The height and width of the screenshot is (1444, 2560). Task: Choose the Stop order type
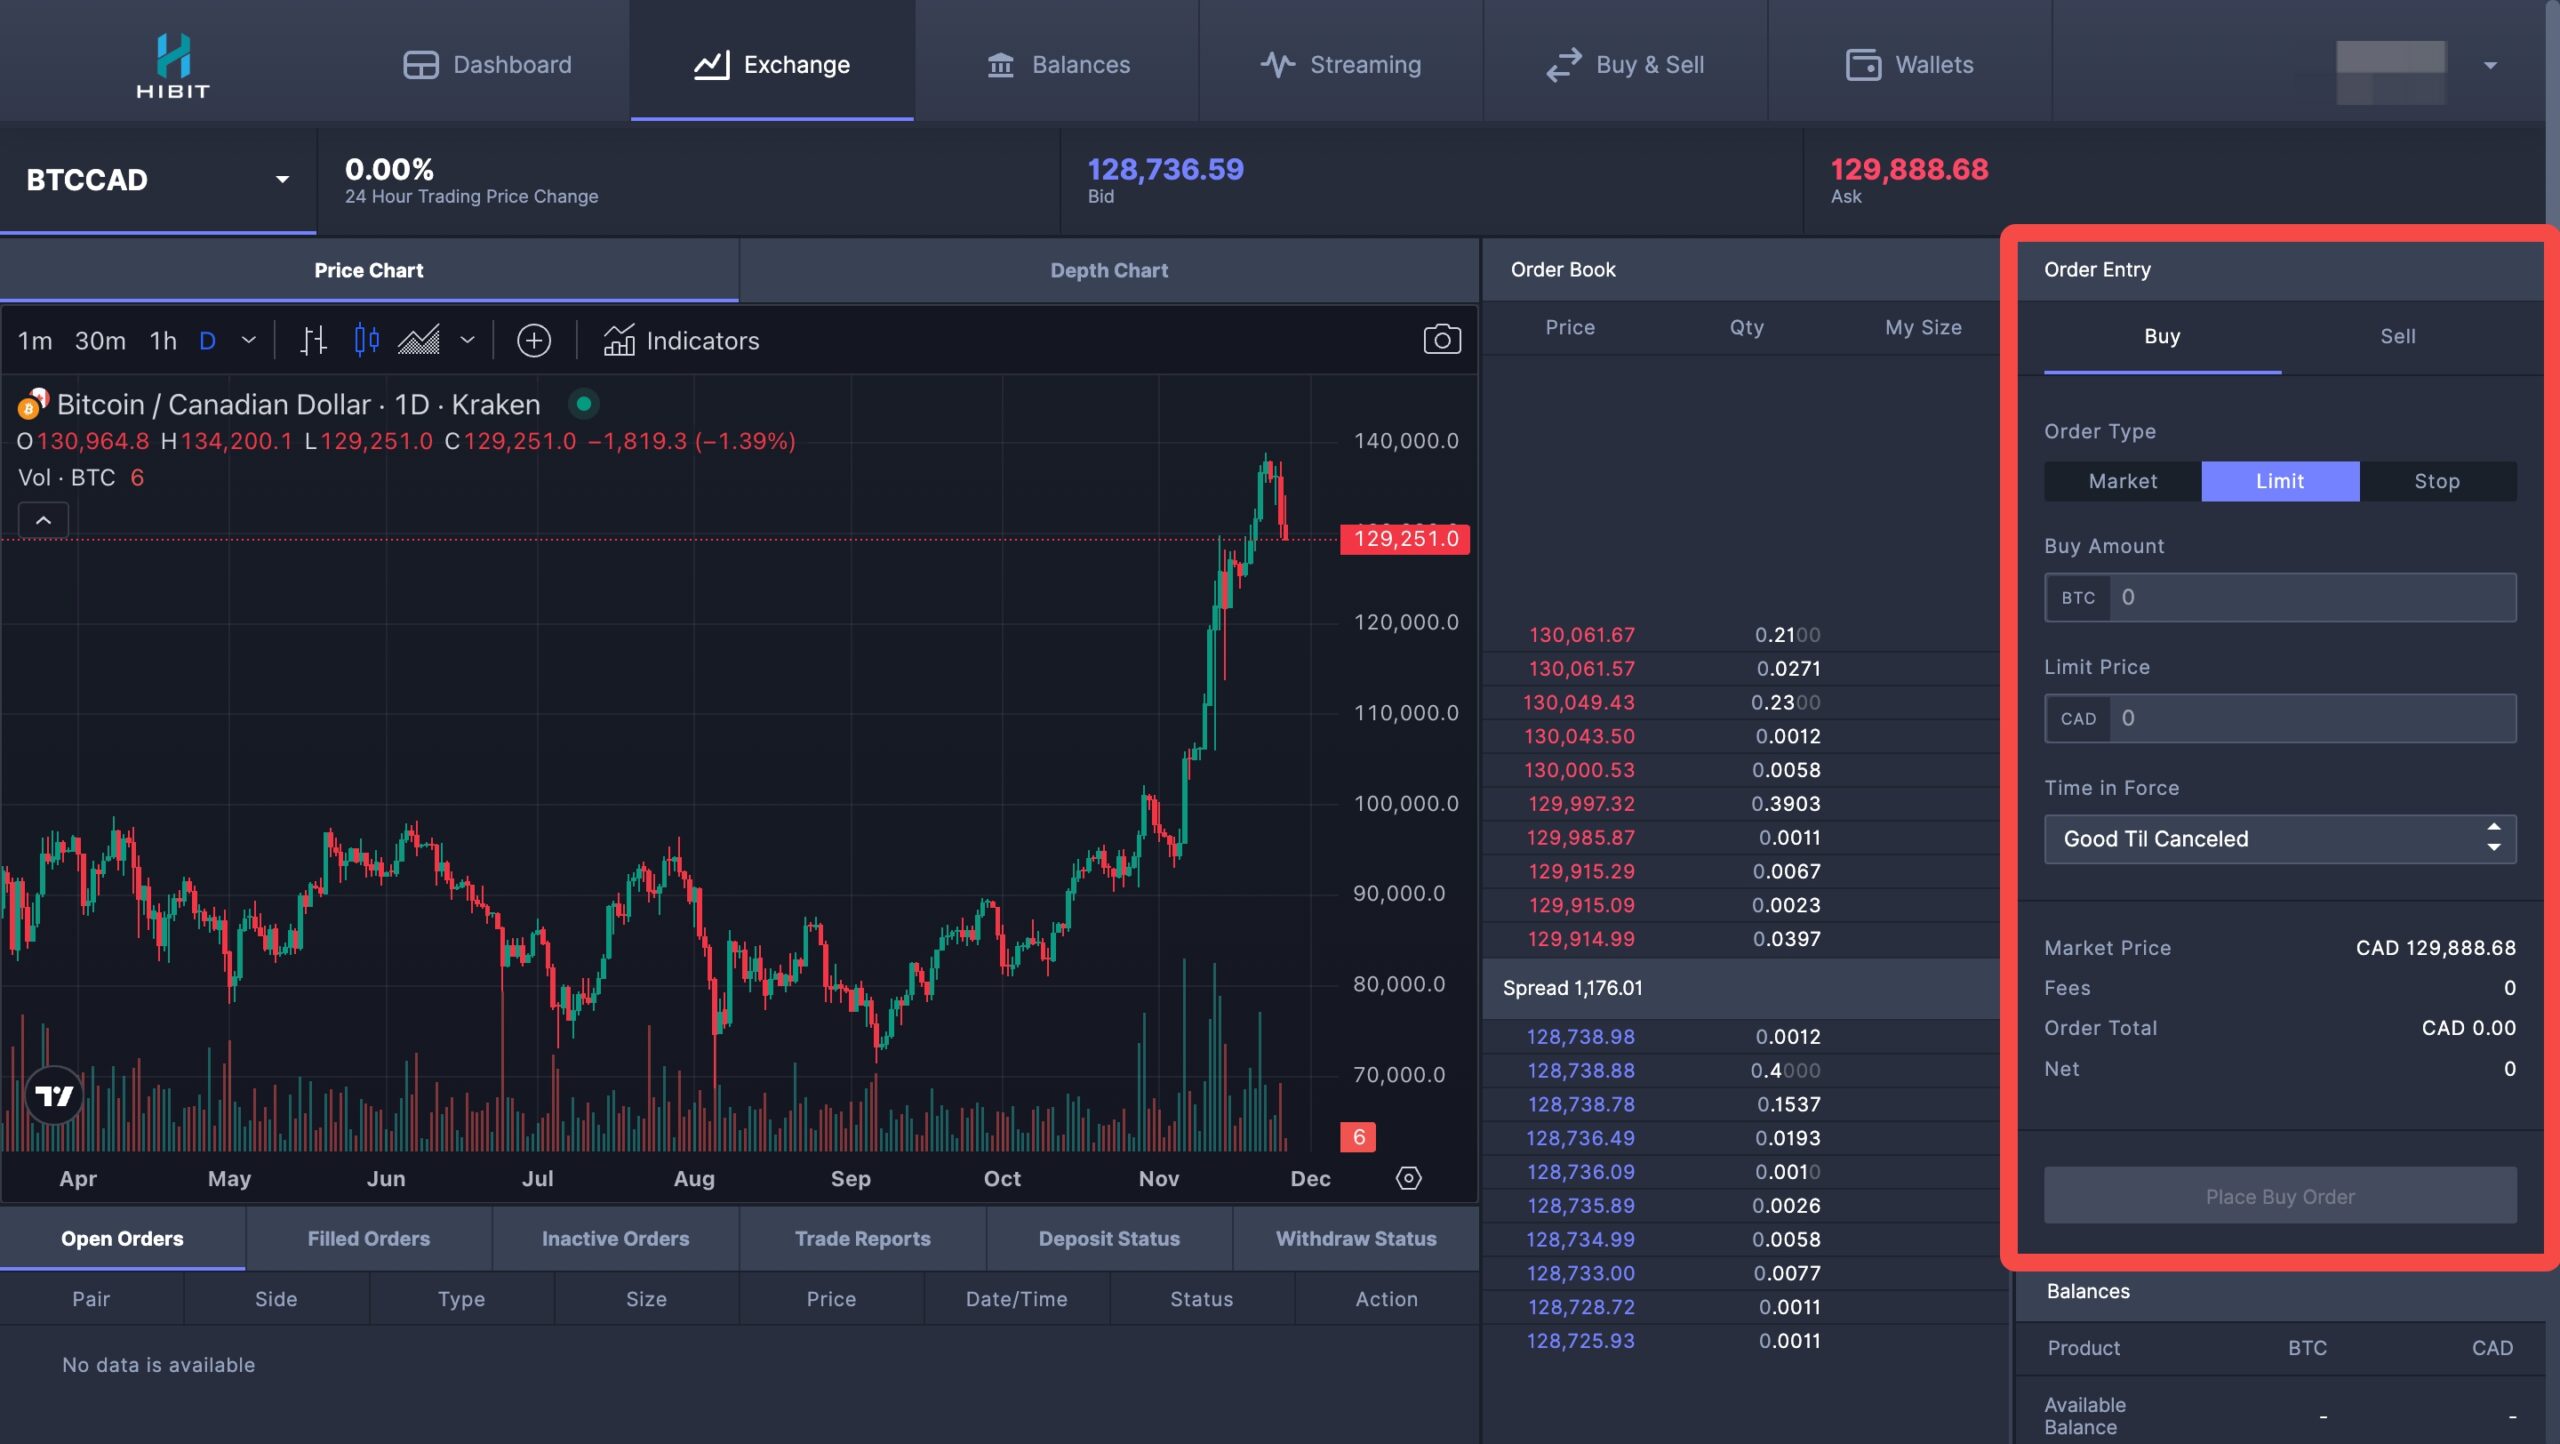pyautogui.click(x=2437, y=481)
